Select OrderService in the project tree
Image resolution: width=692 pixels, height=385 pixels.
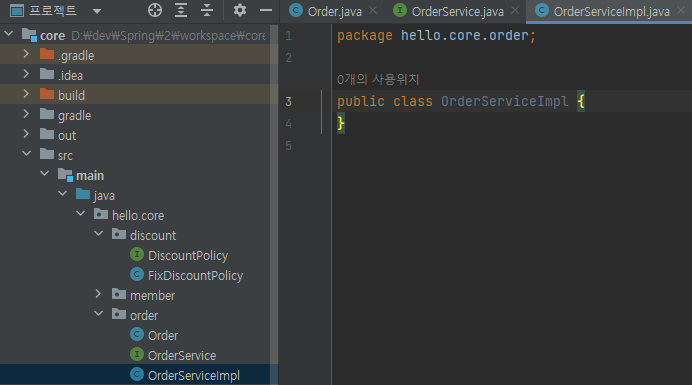tap(182, 355)
